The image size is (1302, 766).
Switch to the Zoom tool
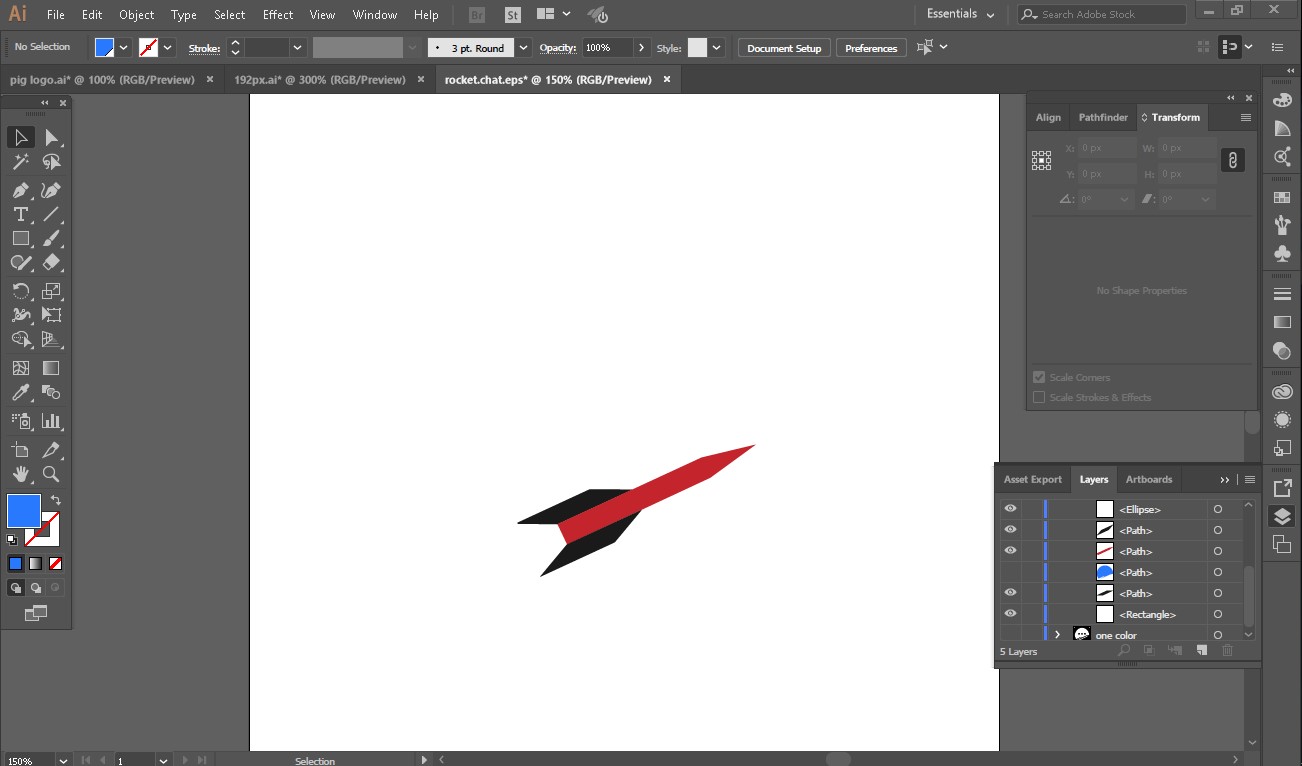51,474
